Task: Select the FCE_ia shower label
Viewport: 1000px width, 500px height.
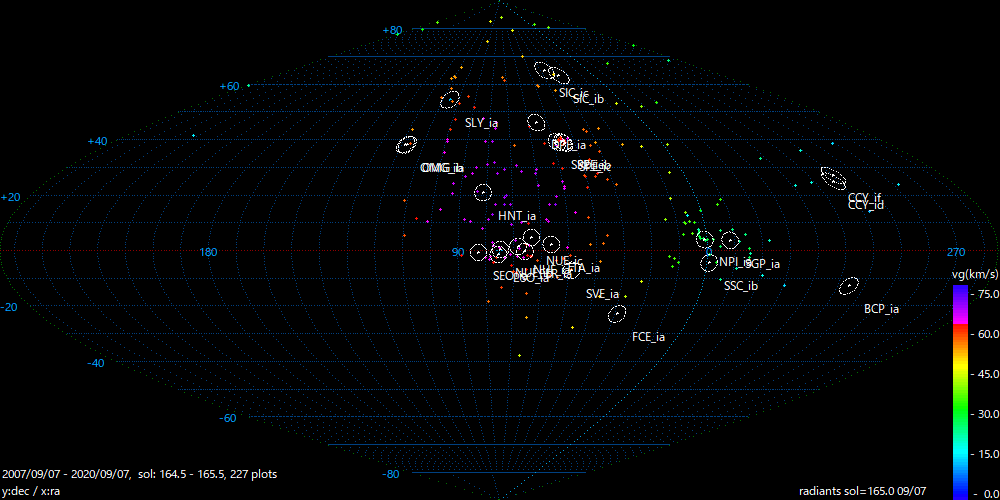Action: tap(648, 337)
